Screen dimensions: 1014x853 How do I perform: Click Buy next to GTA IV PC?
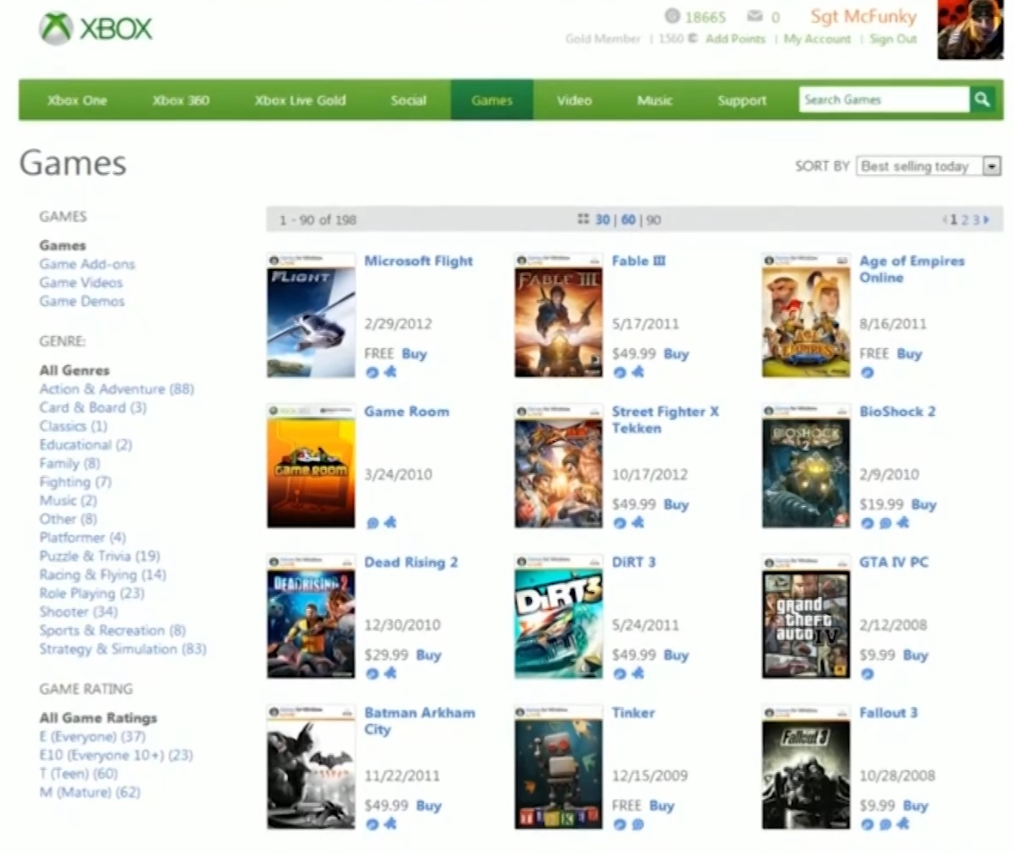pos(915,655)
